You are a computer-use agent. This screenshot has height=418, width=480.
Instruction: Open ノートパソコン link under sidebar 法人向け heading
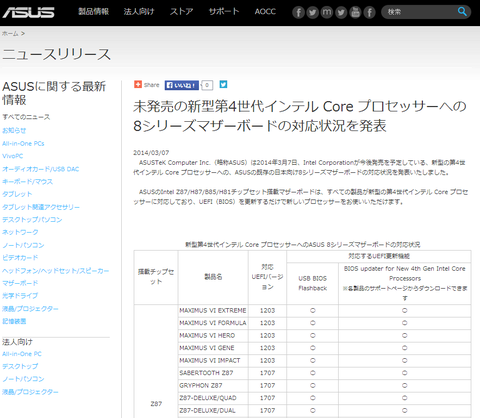click(x=23, y=379)
